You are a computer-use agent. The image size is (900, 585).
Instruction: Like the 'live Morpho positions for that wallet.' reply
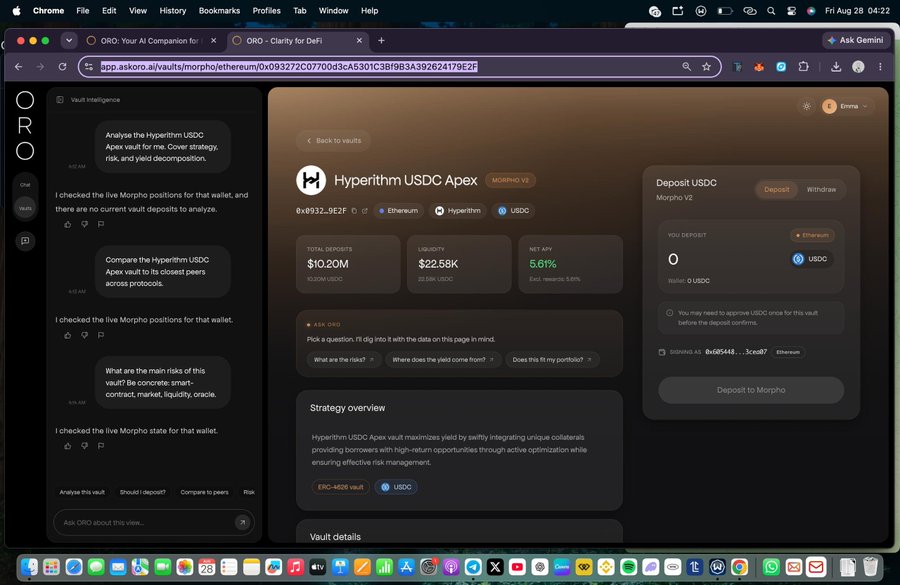(x=68, y=335)
